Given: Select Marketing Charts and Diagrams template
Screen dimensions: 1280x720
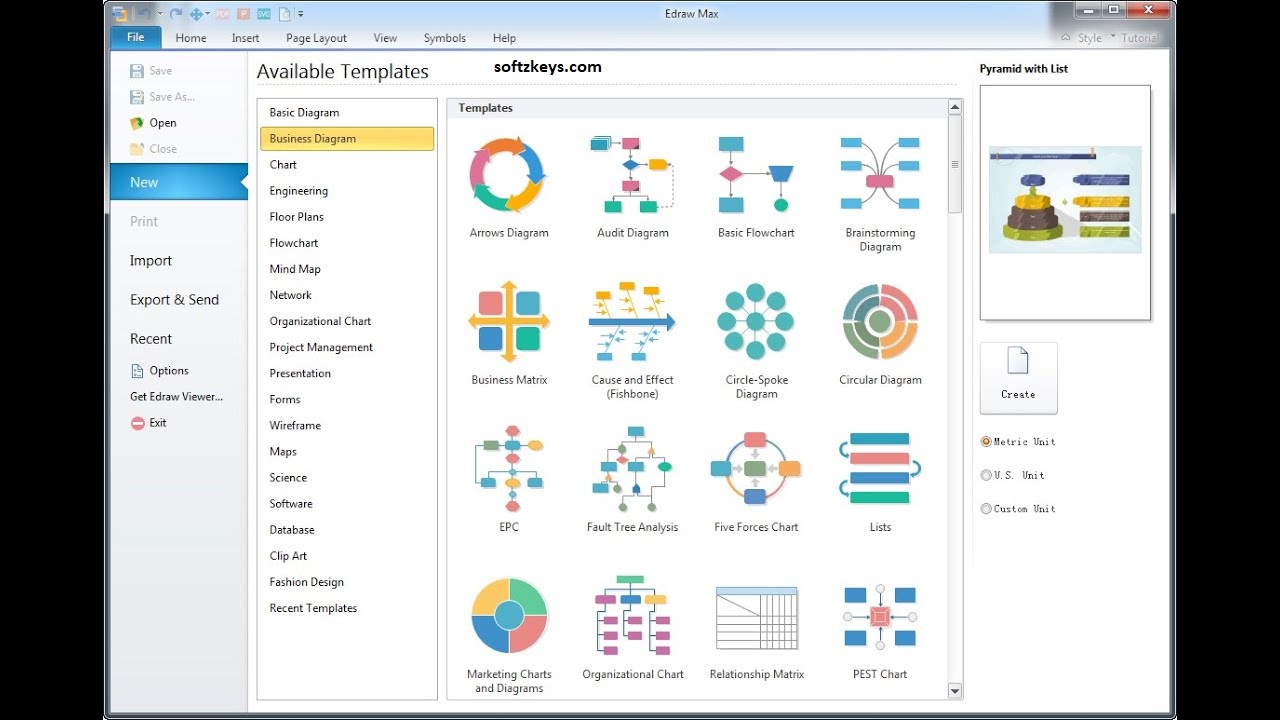Looking at the screenshot, I should point(509,634).
